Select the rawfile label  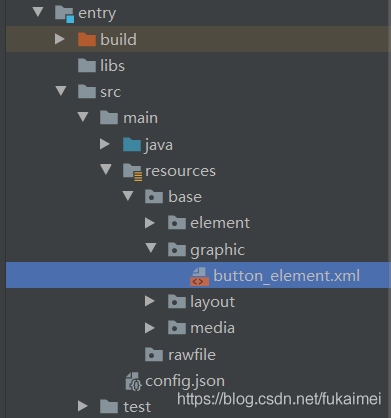(x=192, y=355)
